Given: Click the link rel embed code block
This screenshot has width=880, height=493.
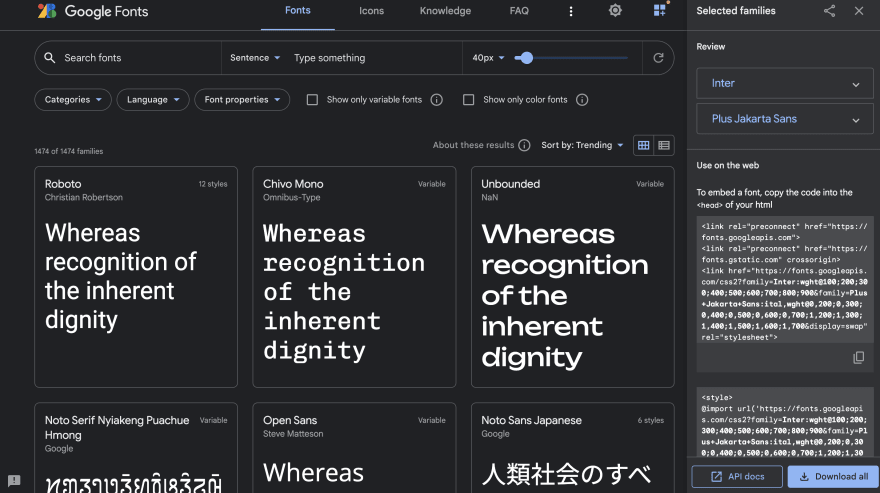Looking at the screenshot, I should point(785,282).
